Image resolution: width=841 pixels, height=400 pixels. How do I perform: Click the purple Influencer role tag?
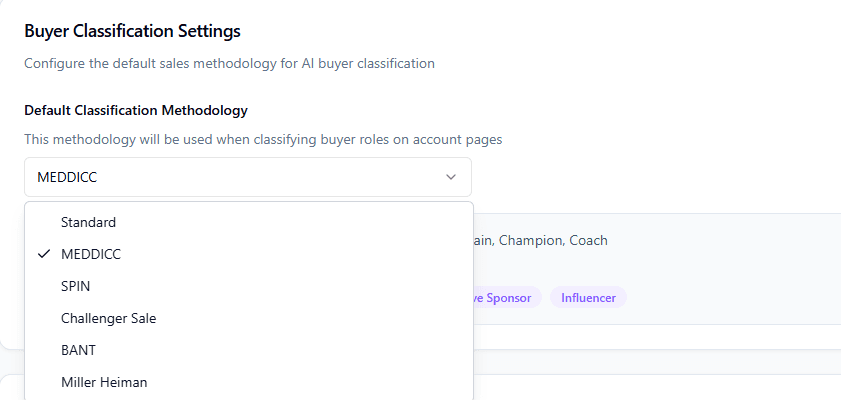[588, 298]
